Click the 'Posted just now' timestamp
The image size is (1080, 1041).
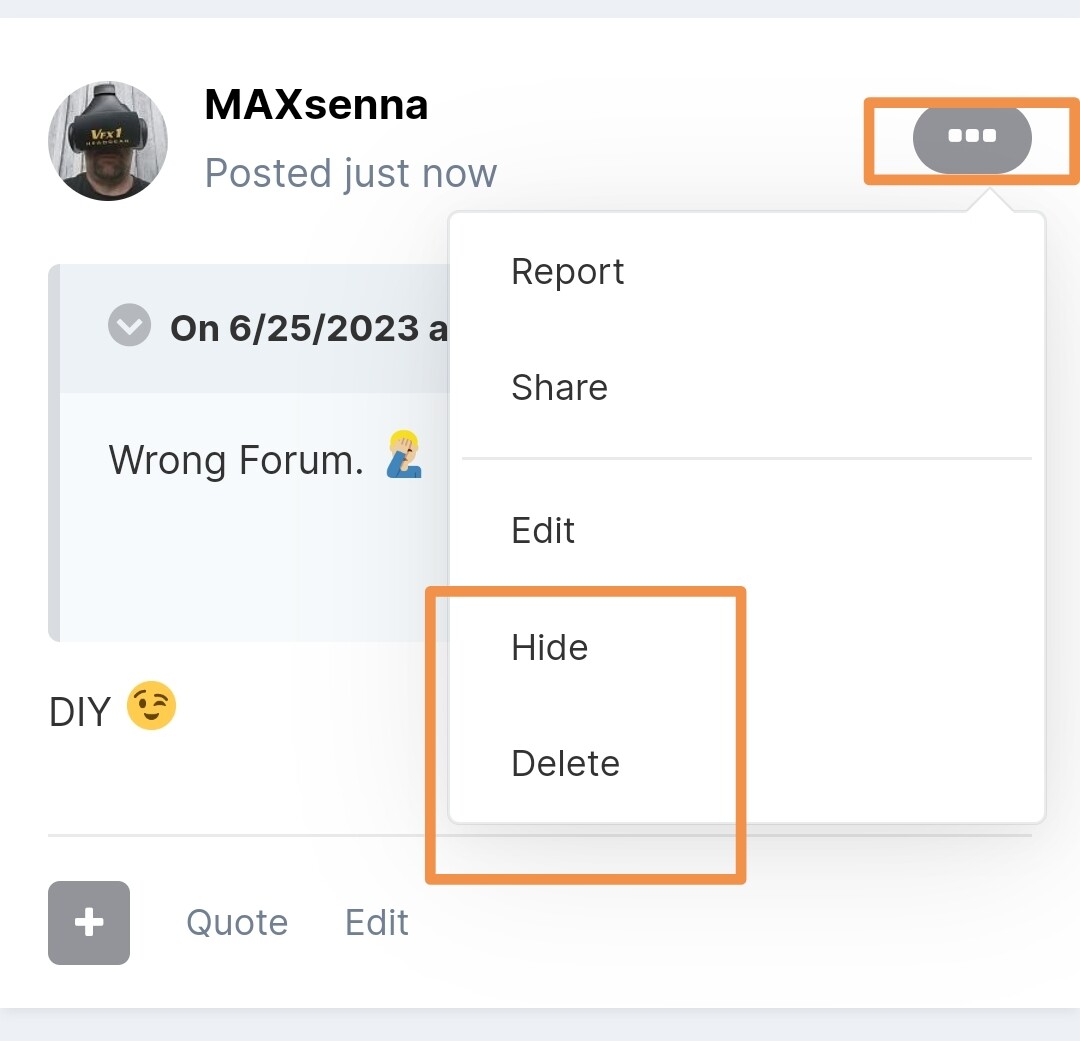click(x=351, y=172)
